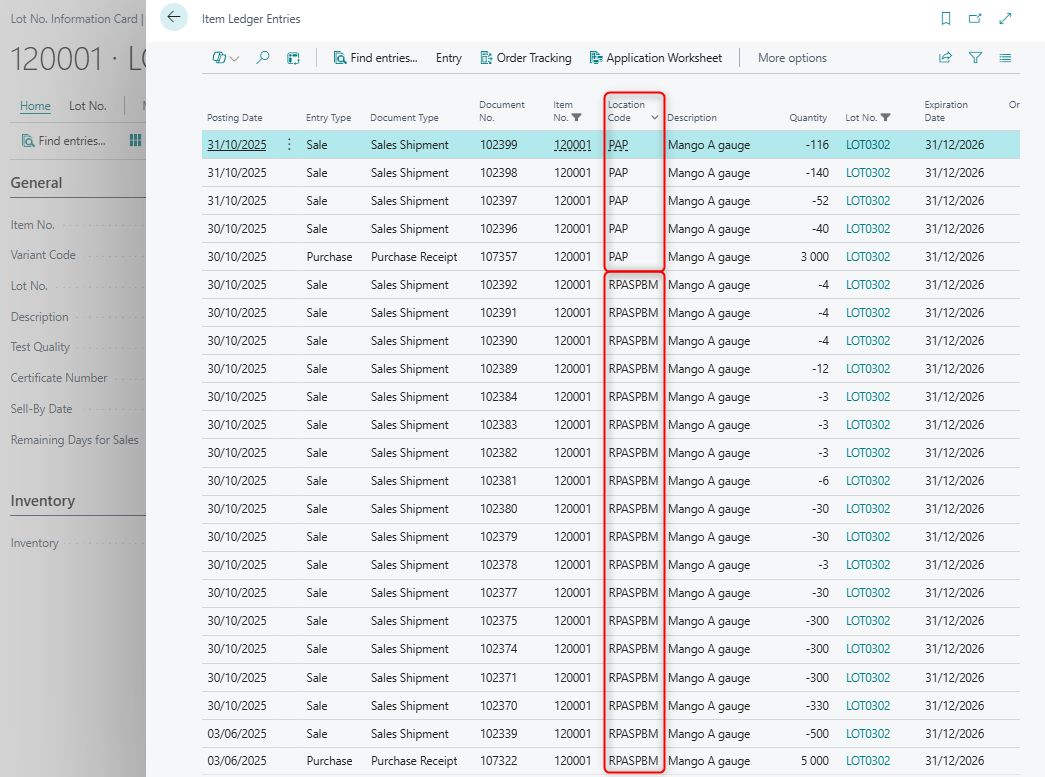Show row options for first 31/10/2025 entry

(290, 145)
